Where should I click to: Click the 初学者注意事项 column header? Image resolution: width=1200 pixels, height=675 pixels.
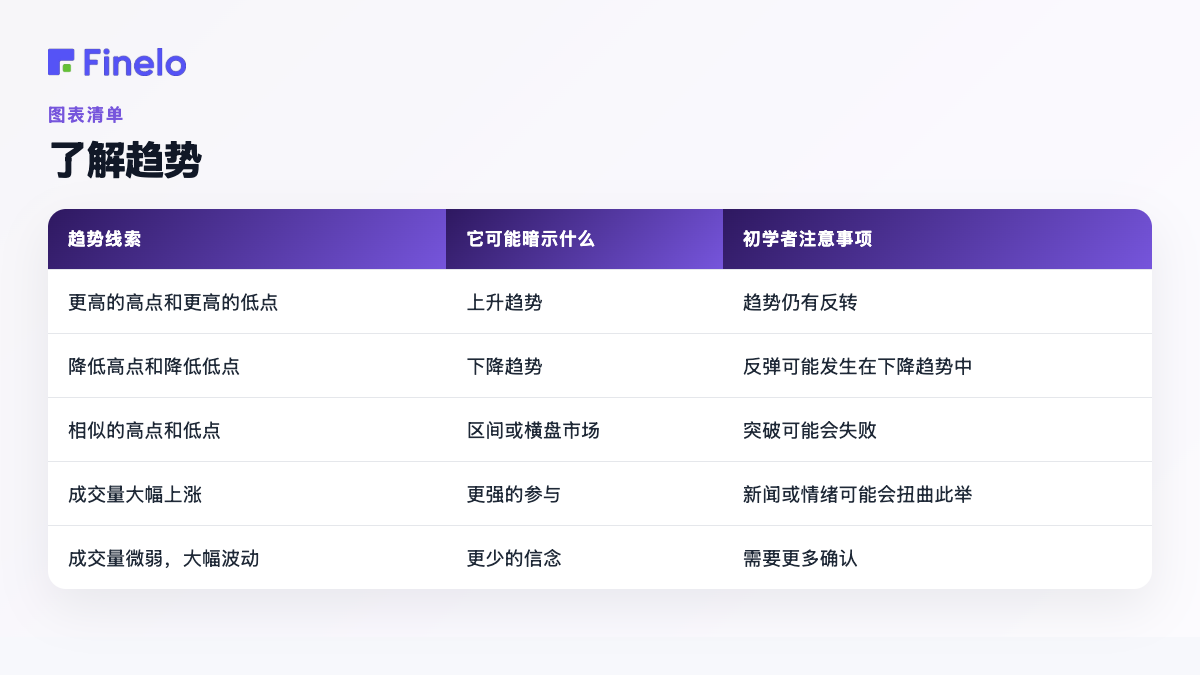[x=937, y=239]
